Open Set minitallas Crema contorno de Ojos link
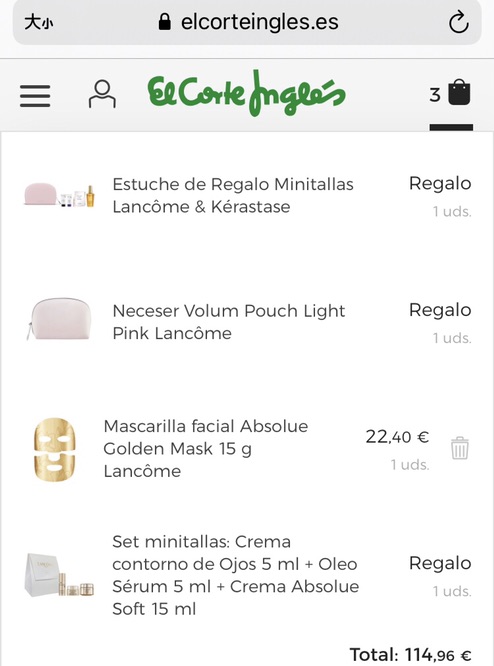The image size is (494, 666). coord(236,575)
